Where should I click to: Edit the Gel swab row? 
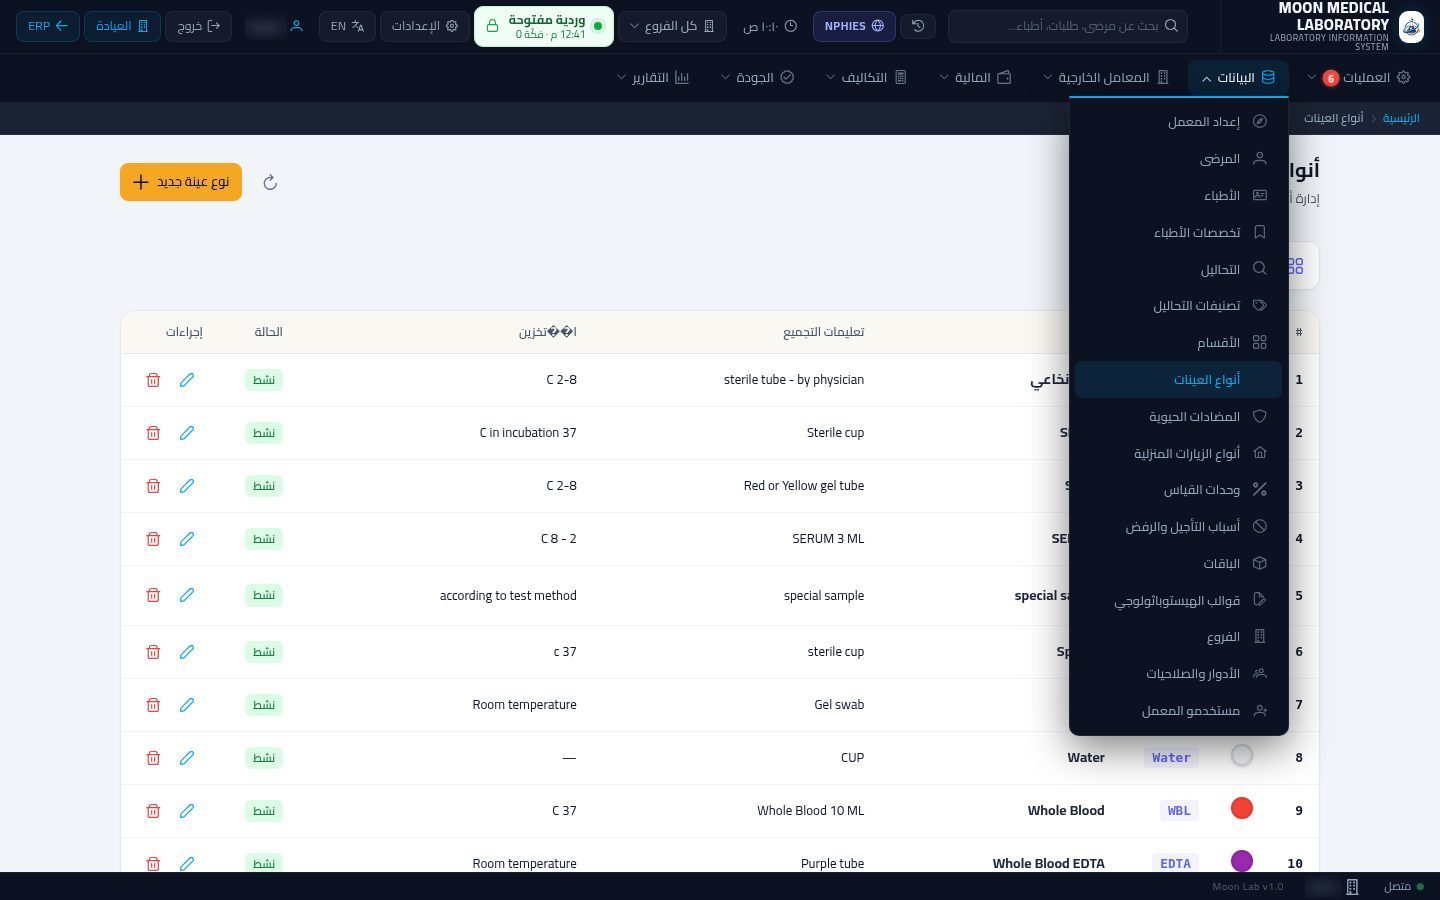click(187, 705)
